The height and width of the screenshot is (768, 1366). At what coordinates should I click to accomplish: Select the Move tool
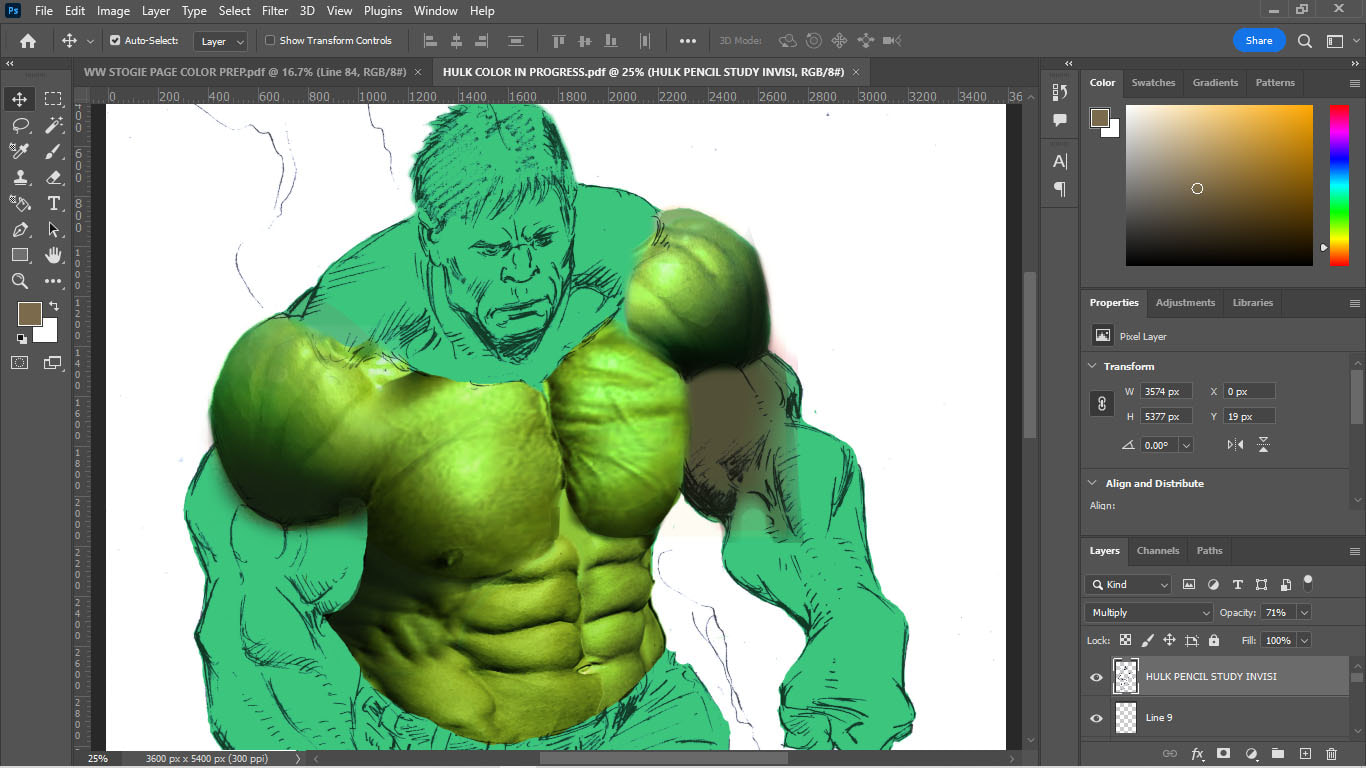click(19, 99)
